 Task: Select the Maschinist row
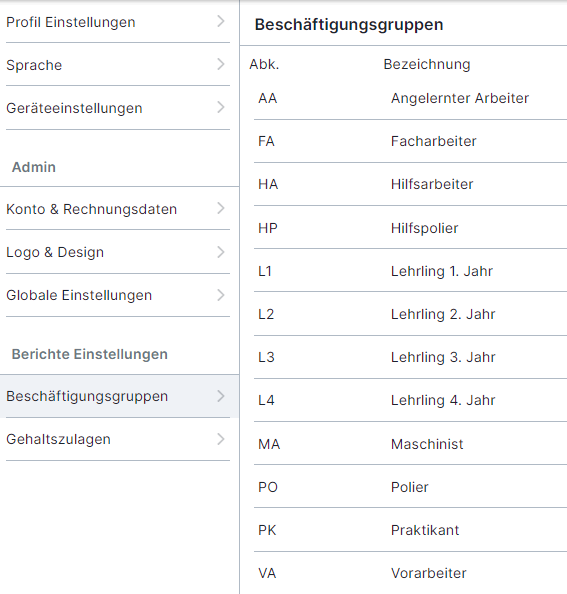[410, 444]
